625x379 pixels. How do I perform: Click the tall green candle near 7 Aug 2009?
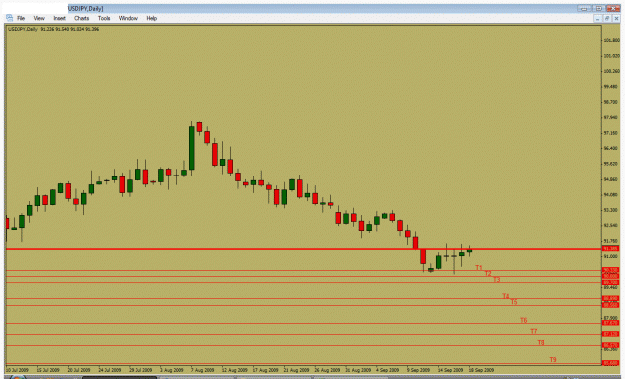pyautogui.click(x=192, y=148)
